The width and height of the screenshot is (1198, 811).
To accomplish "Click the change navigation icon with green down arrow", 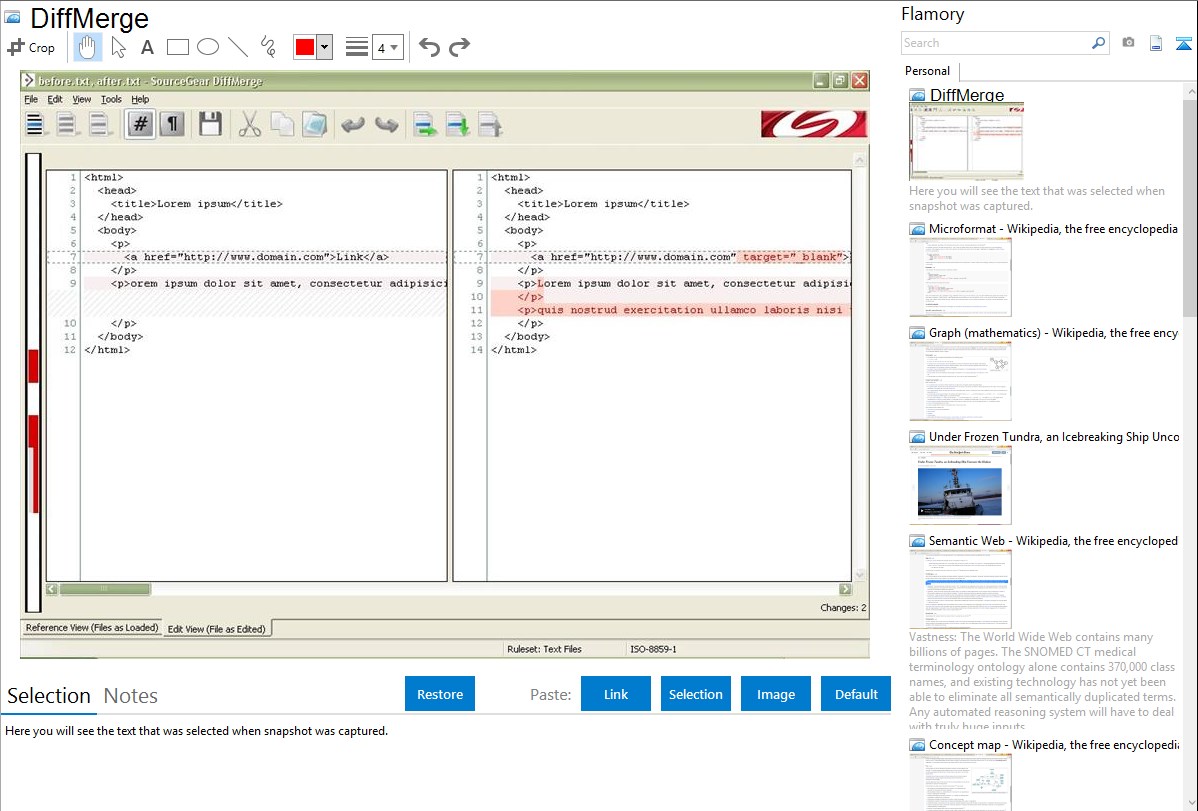I will point(457,124).
